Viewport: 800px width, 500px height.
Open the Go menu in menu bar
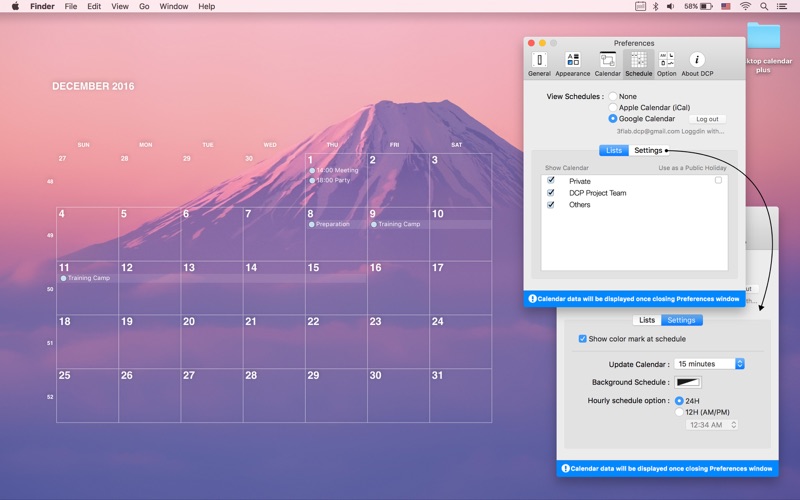144,6
